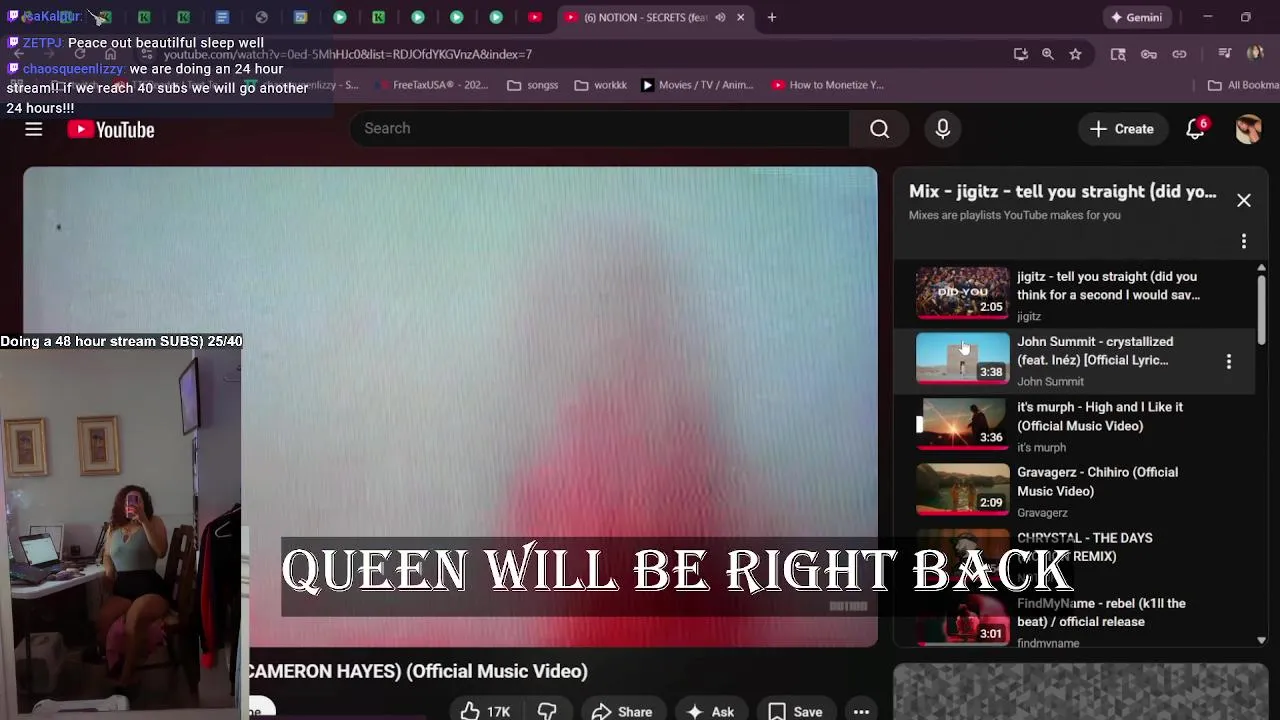The height and width of the screenshot is (720, 1280).
Task: Play John Summit crystallized thumbnail
Action: pos(963,357)
